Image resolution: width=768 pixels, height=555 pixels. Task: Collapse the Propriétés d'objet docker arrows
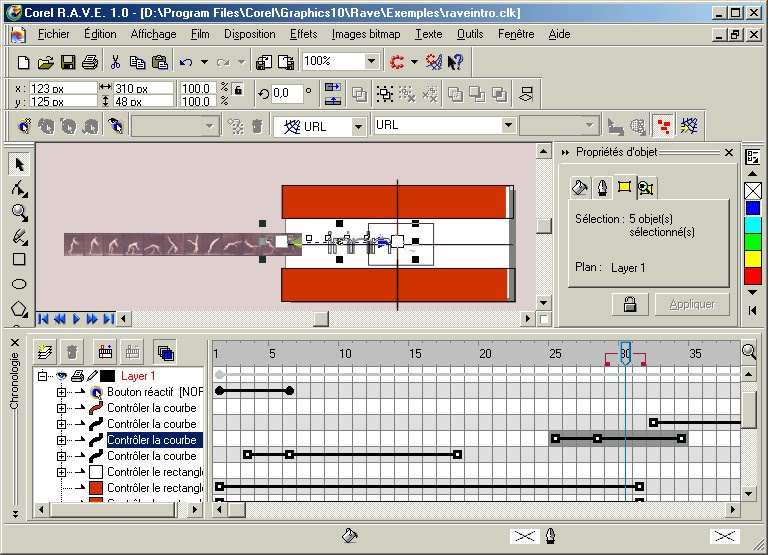565,152
